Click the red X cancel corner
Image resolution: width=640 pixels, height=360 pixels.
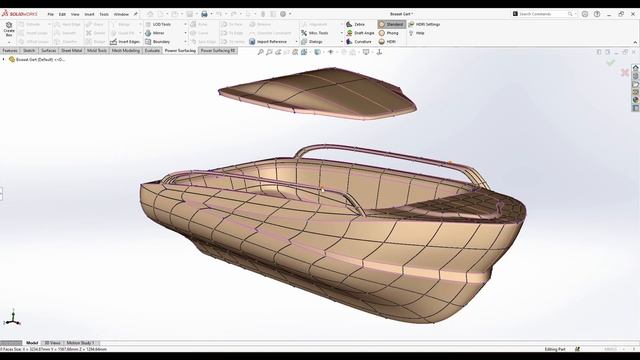click(x=624, y=73)
